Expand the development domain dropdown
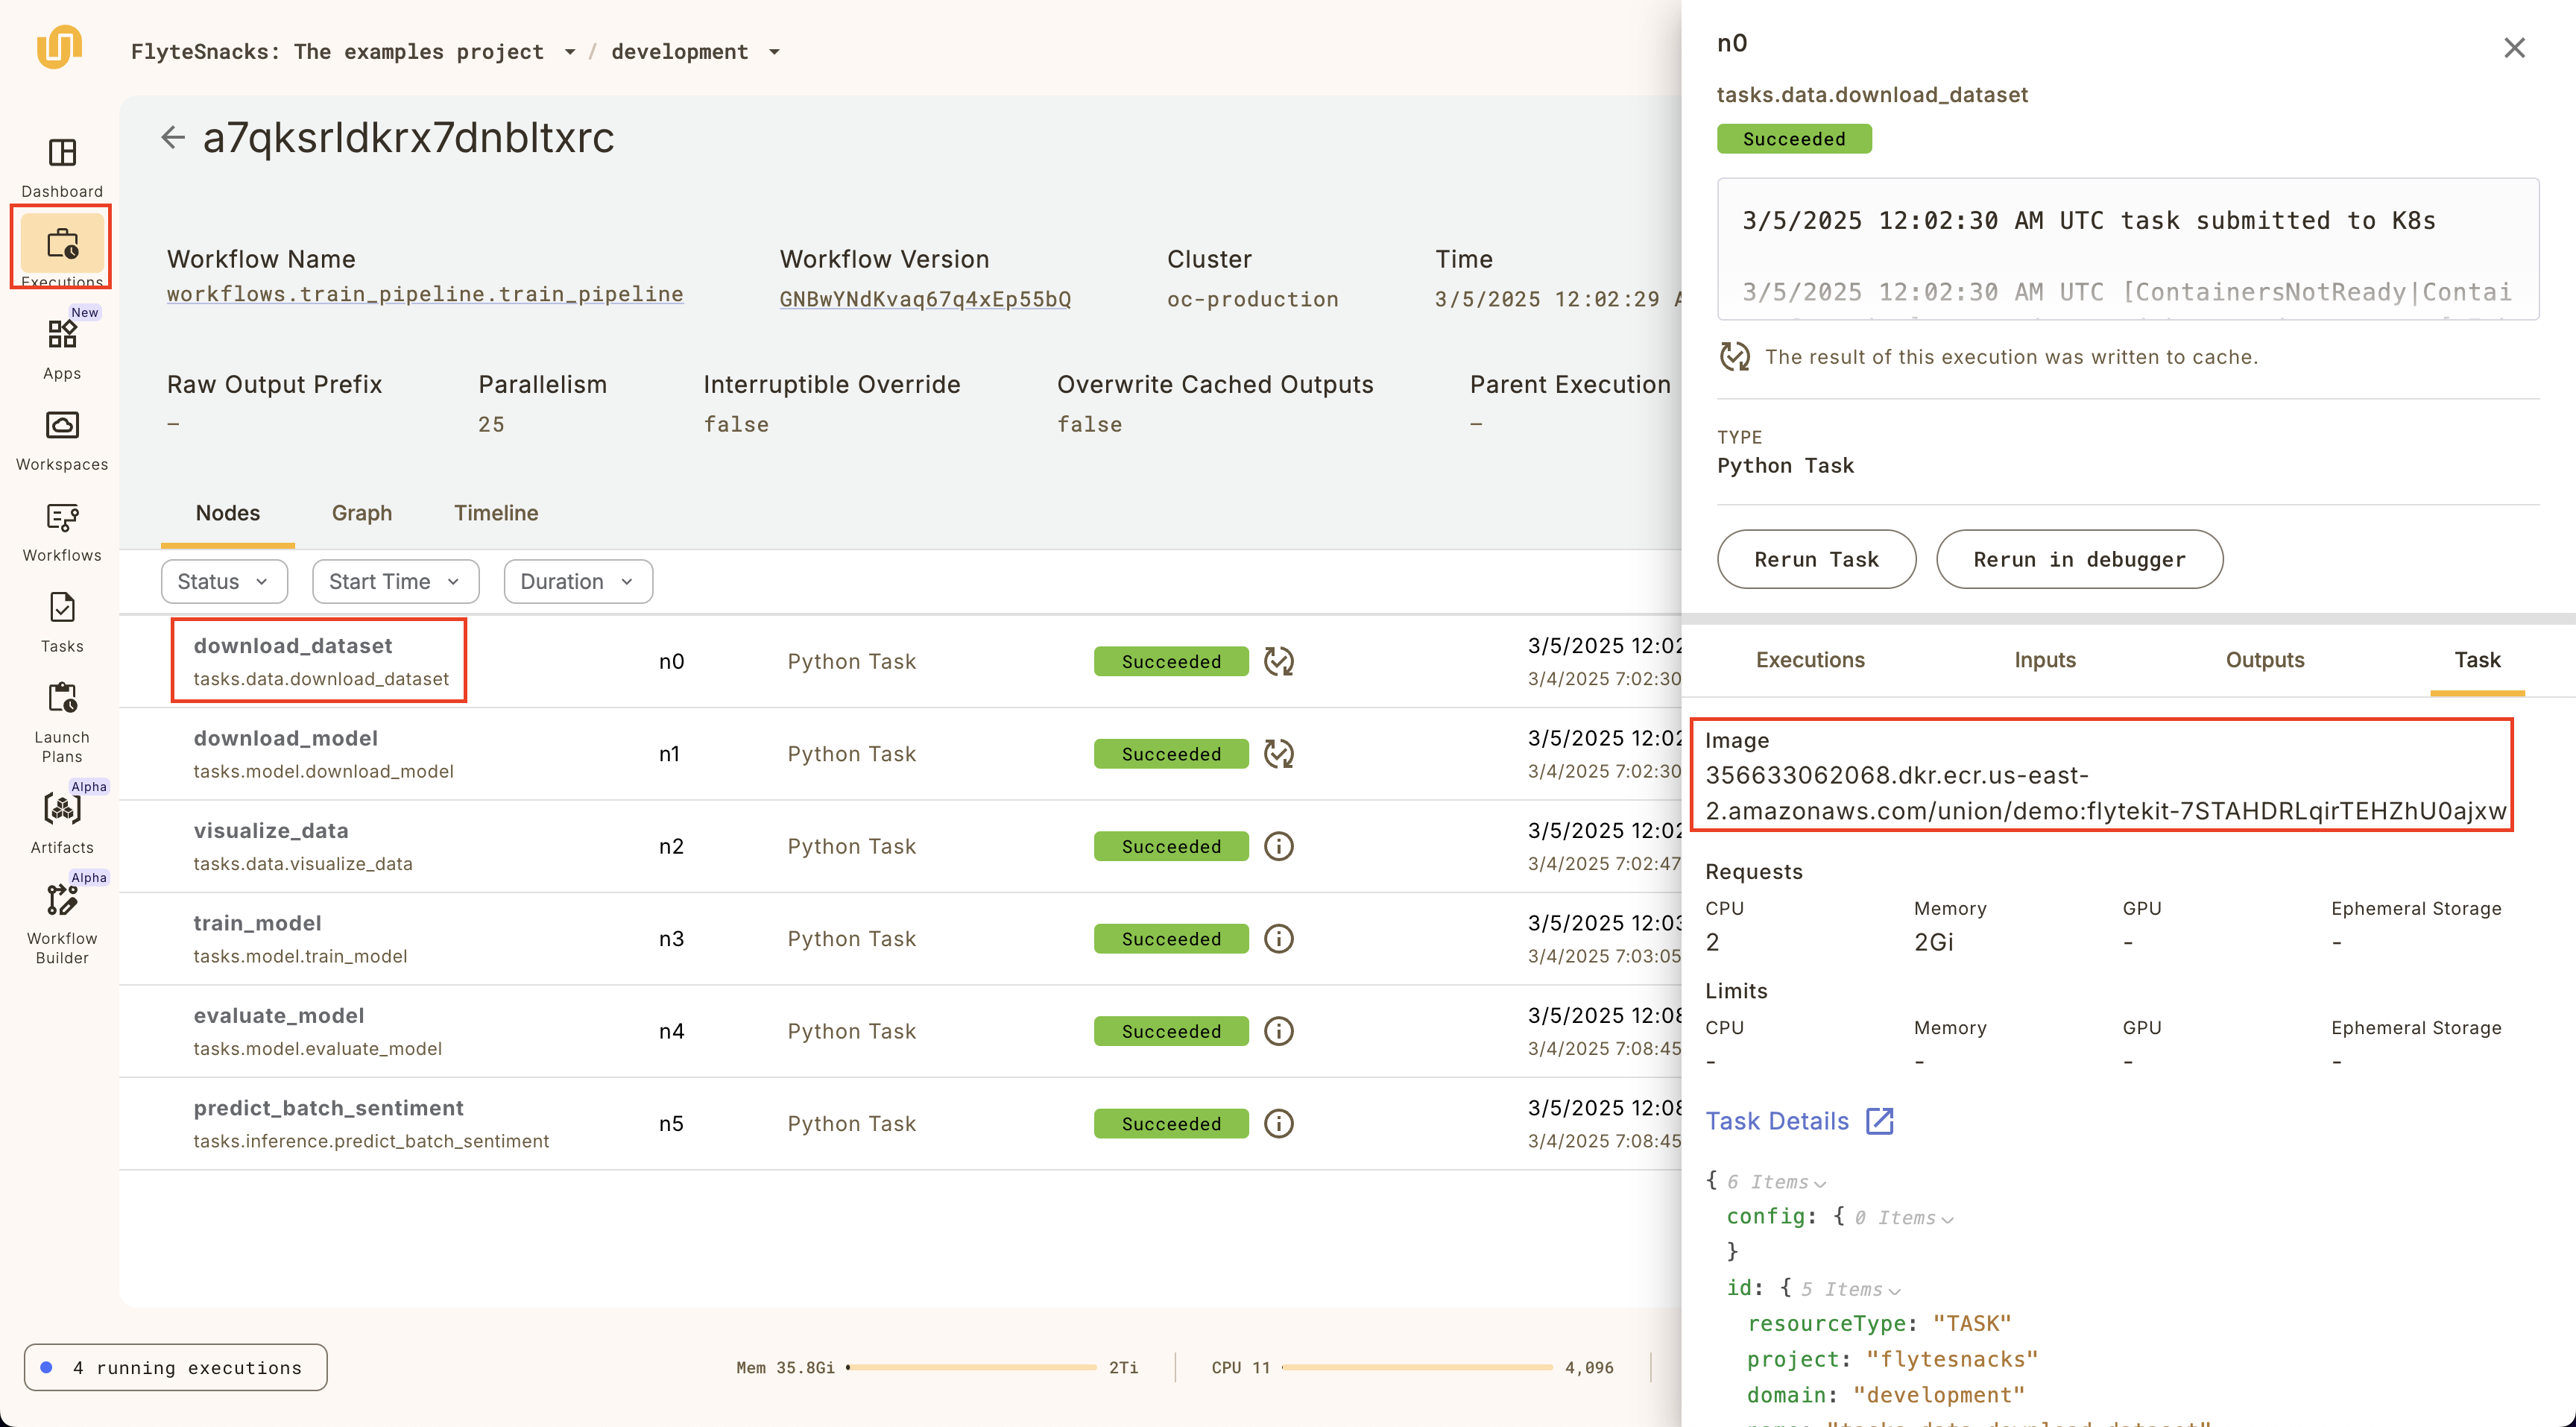 [x=774, y=53]
